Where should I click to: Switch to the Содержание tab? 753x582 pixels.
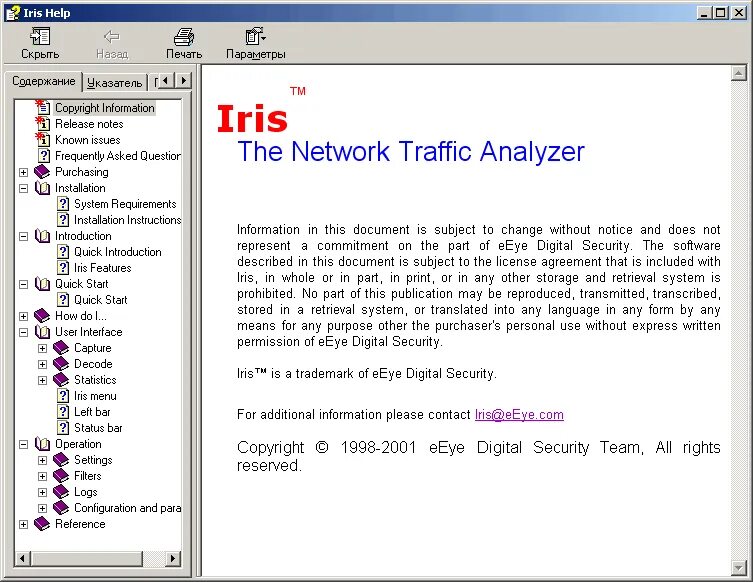point(44,81)
